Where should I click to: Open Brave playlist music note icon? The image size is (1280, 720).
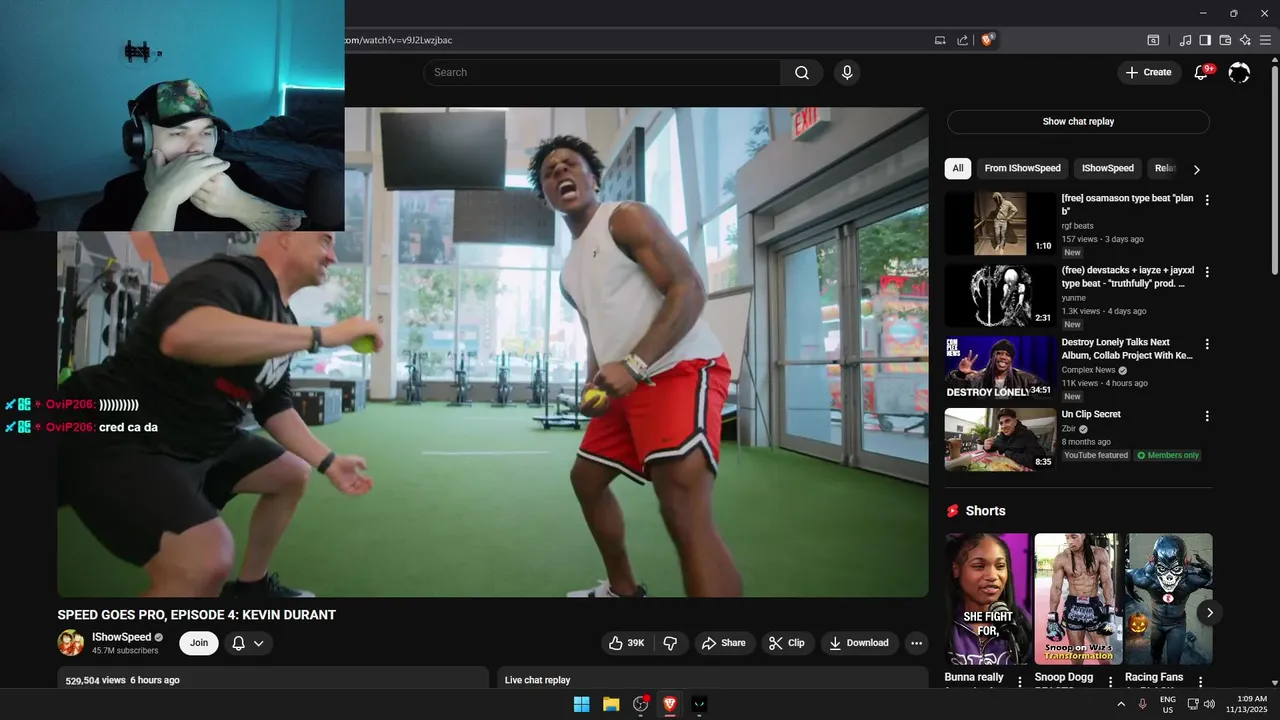pyautogui.click(x=1185, y=40)
